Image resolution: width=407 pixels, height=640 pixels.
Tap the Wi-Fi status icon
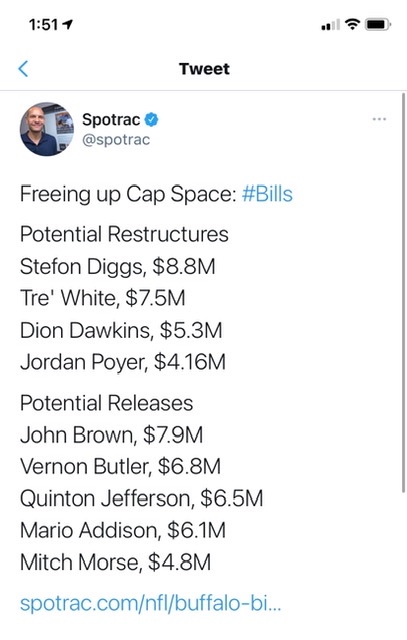pos(352,25)
